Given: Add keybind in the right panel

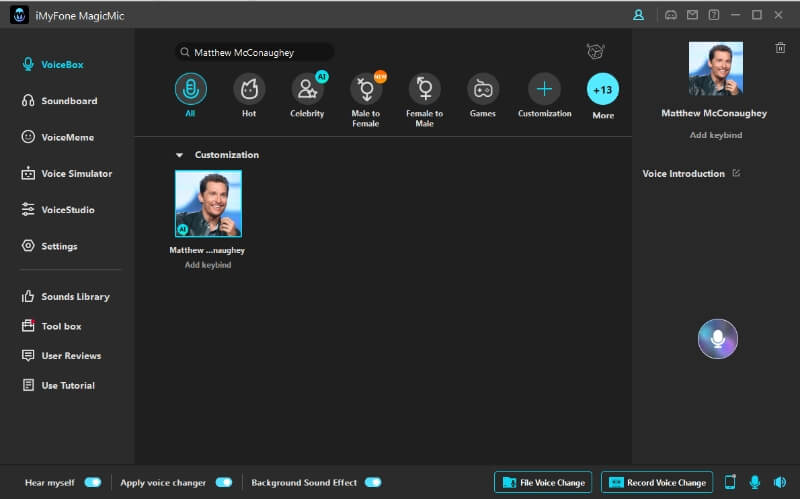Looking at the screenshot, I should coord(716,135).
